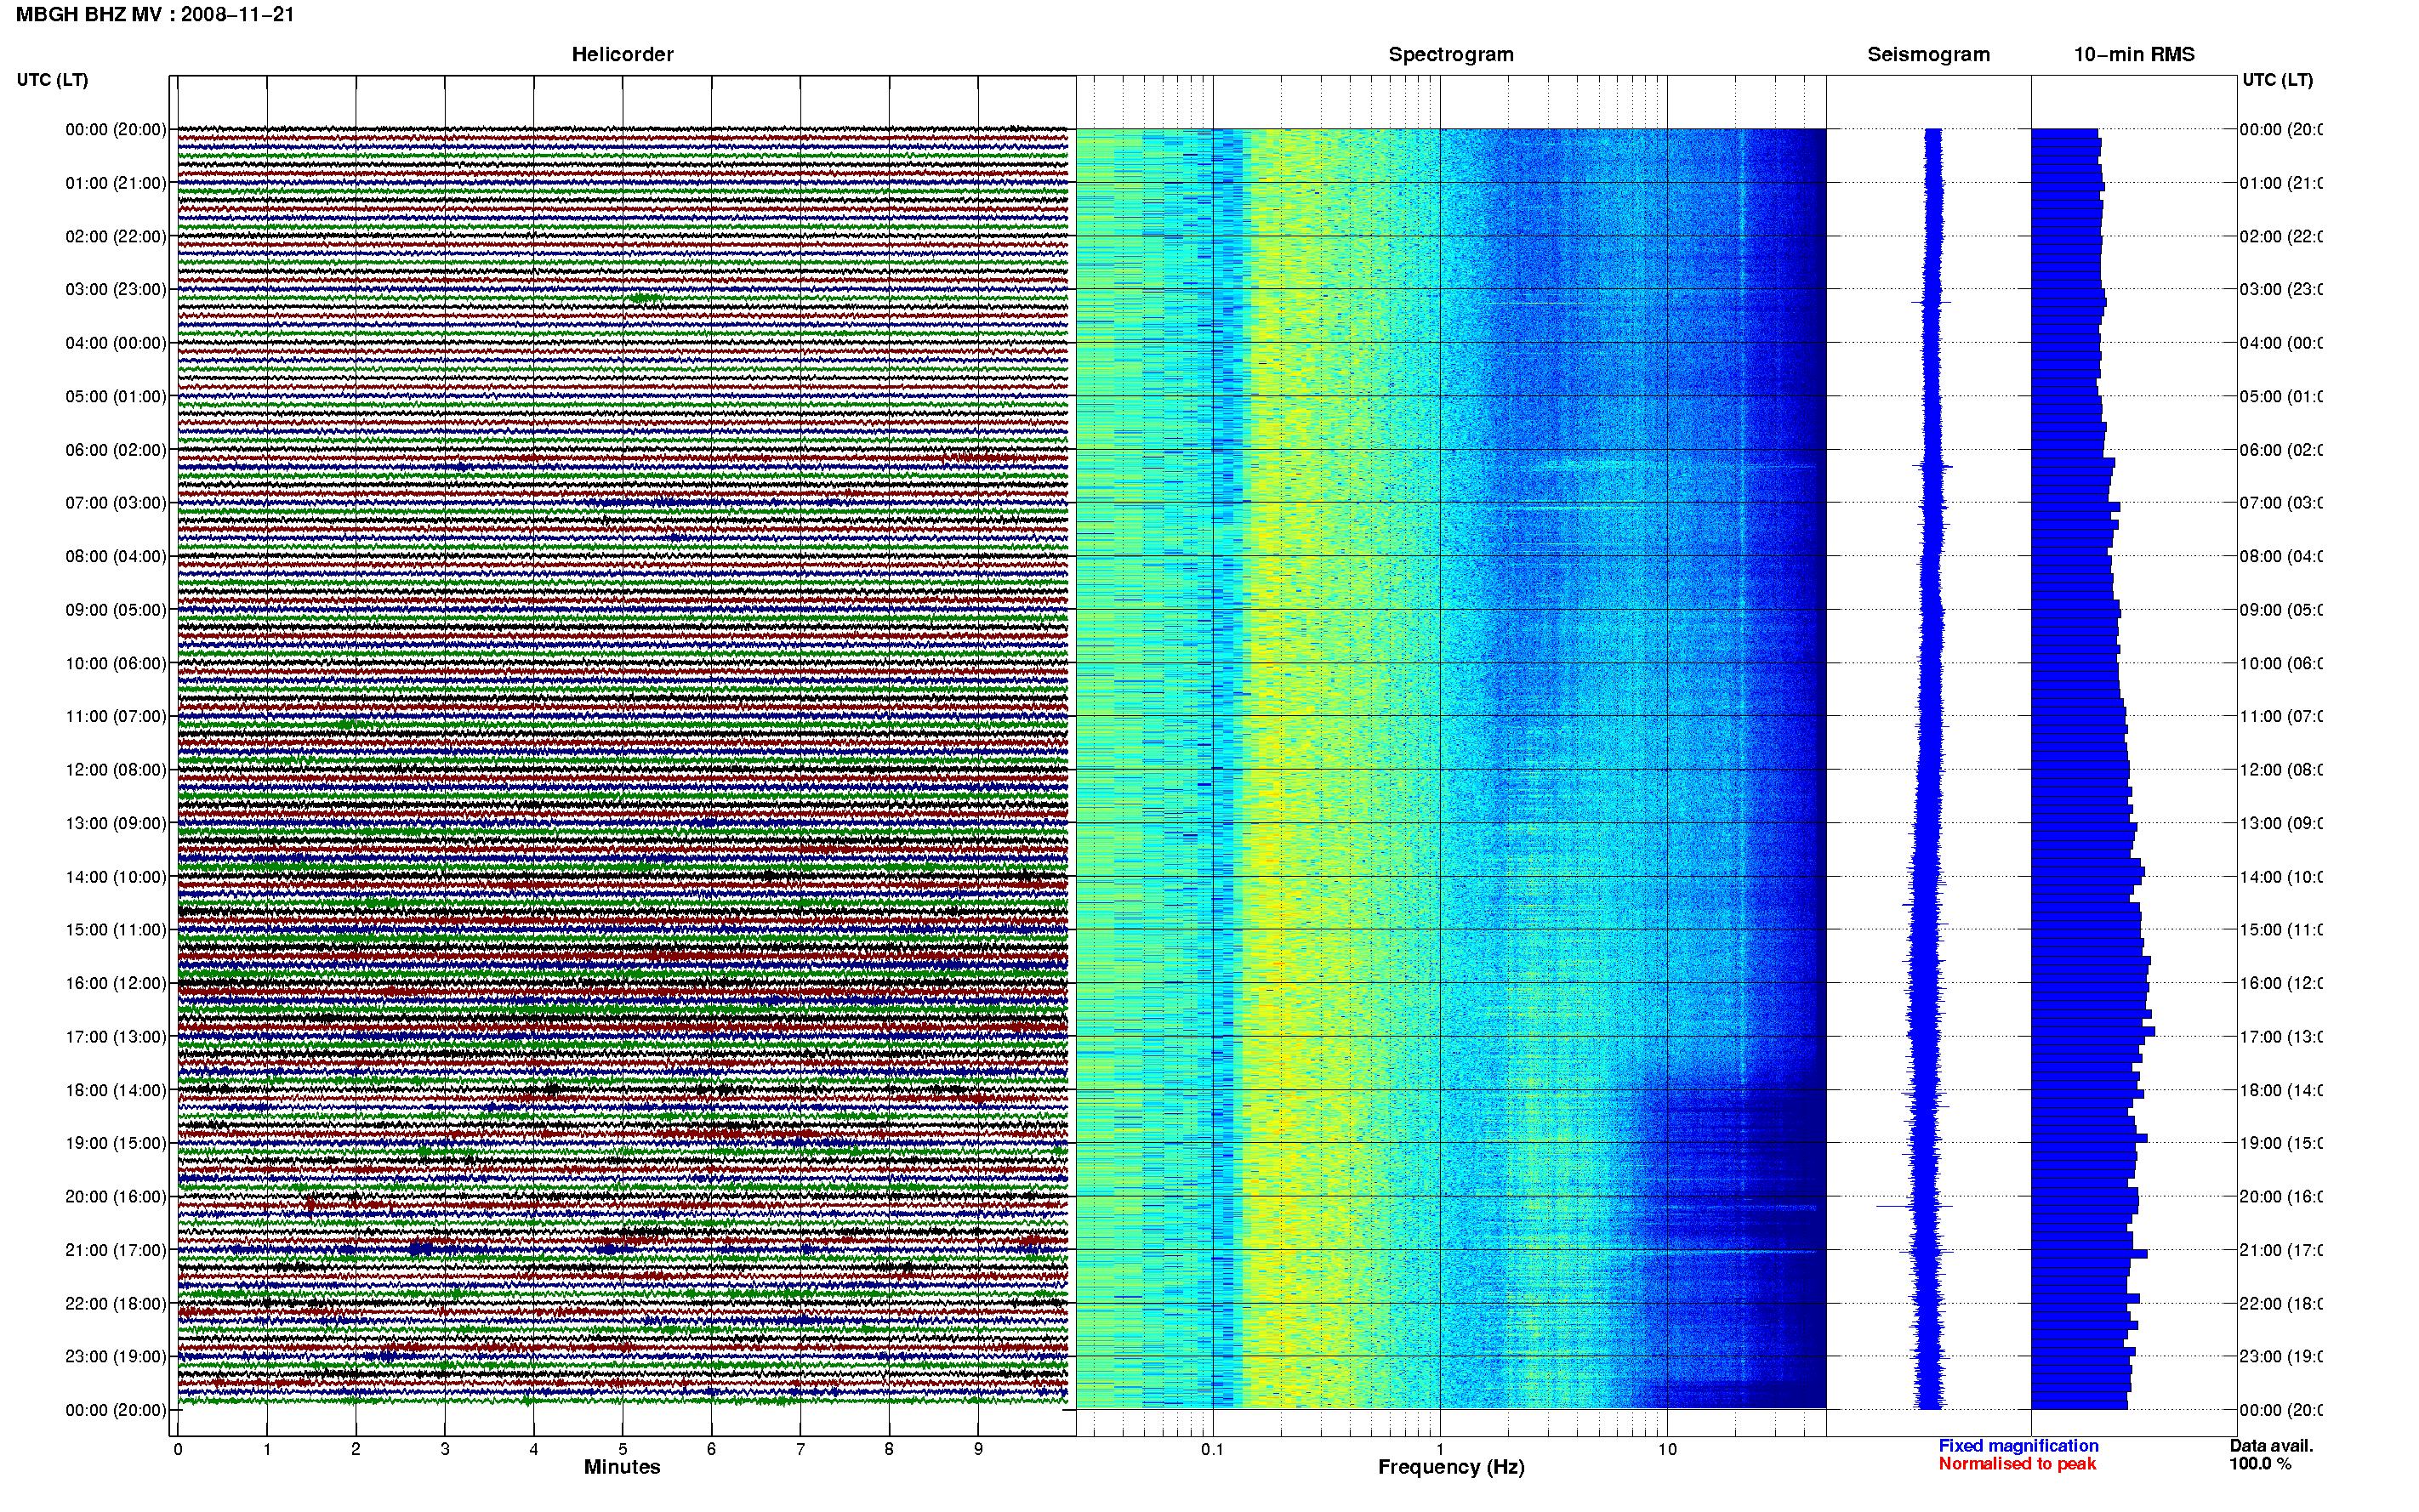
Task: Click tick 8 on the Minutes axis
Action: click(889, 1449)
